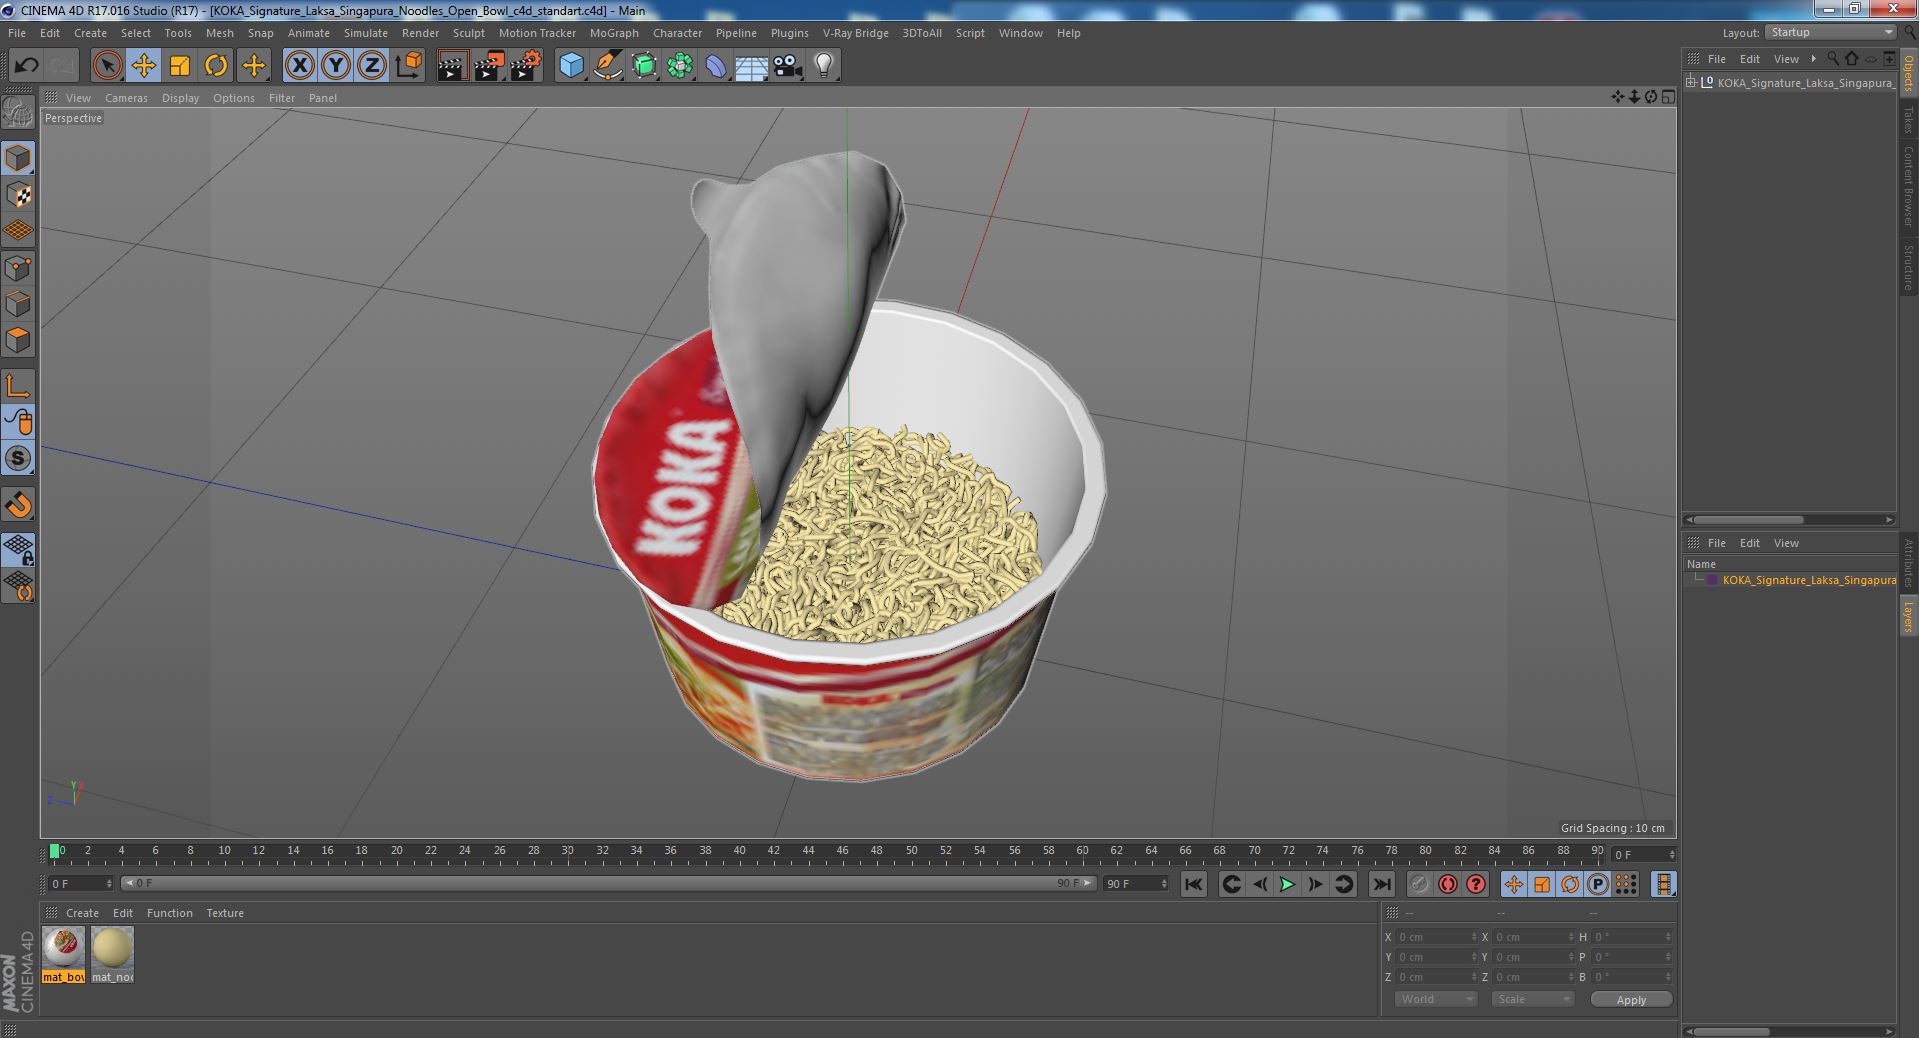1919x1038 pixels.
Task: Click the Undo arrow icon
Action: pos(26,66)
